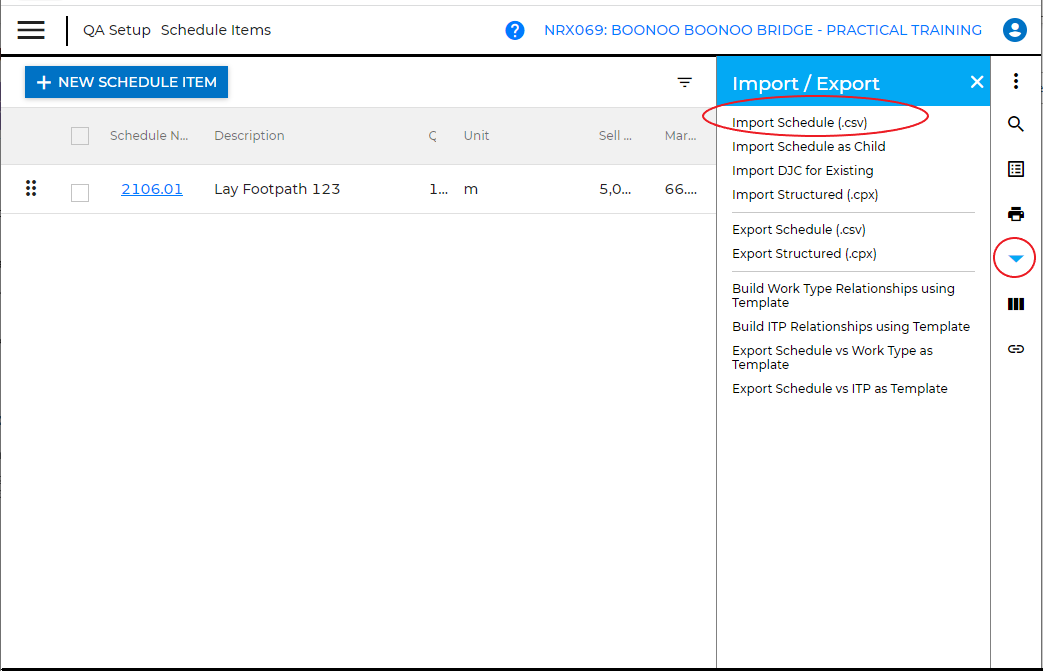Click the Lay Footpath 123 description cell

pos(277,189)
